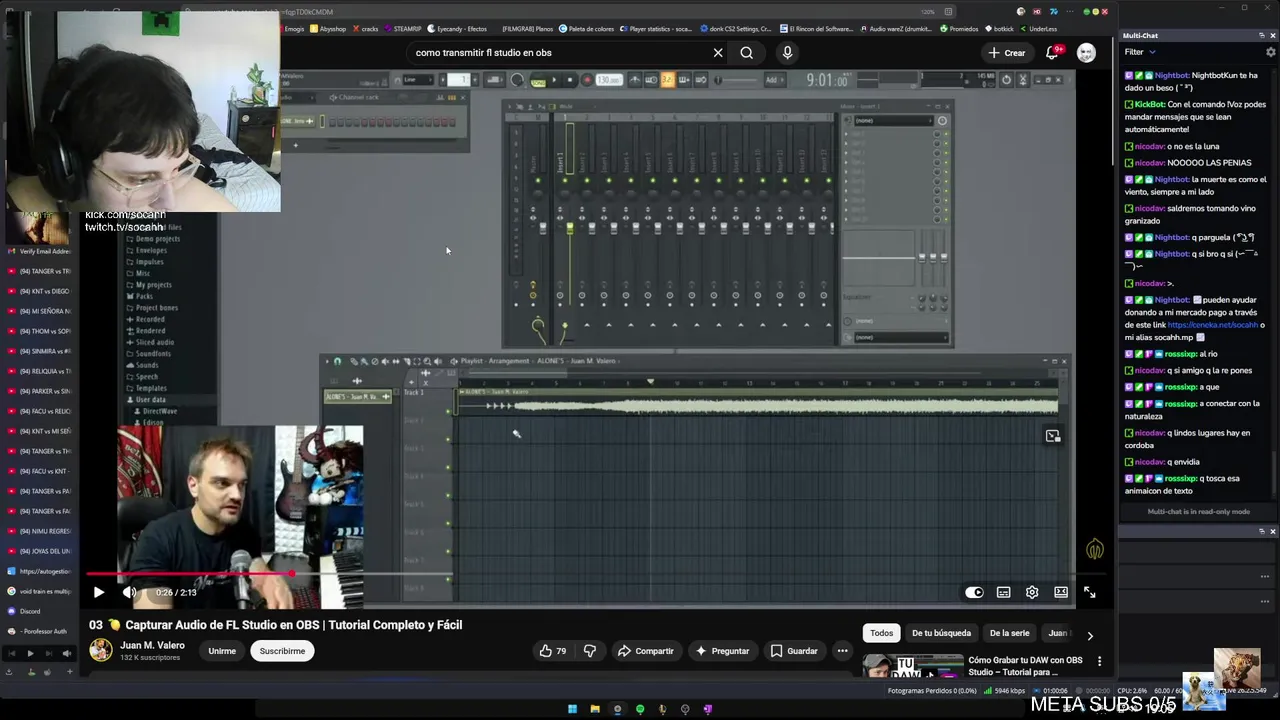Select the Todos filter chip
The height and width of the screenshot is (720, 1280).
pos(881,633)
